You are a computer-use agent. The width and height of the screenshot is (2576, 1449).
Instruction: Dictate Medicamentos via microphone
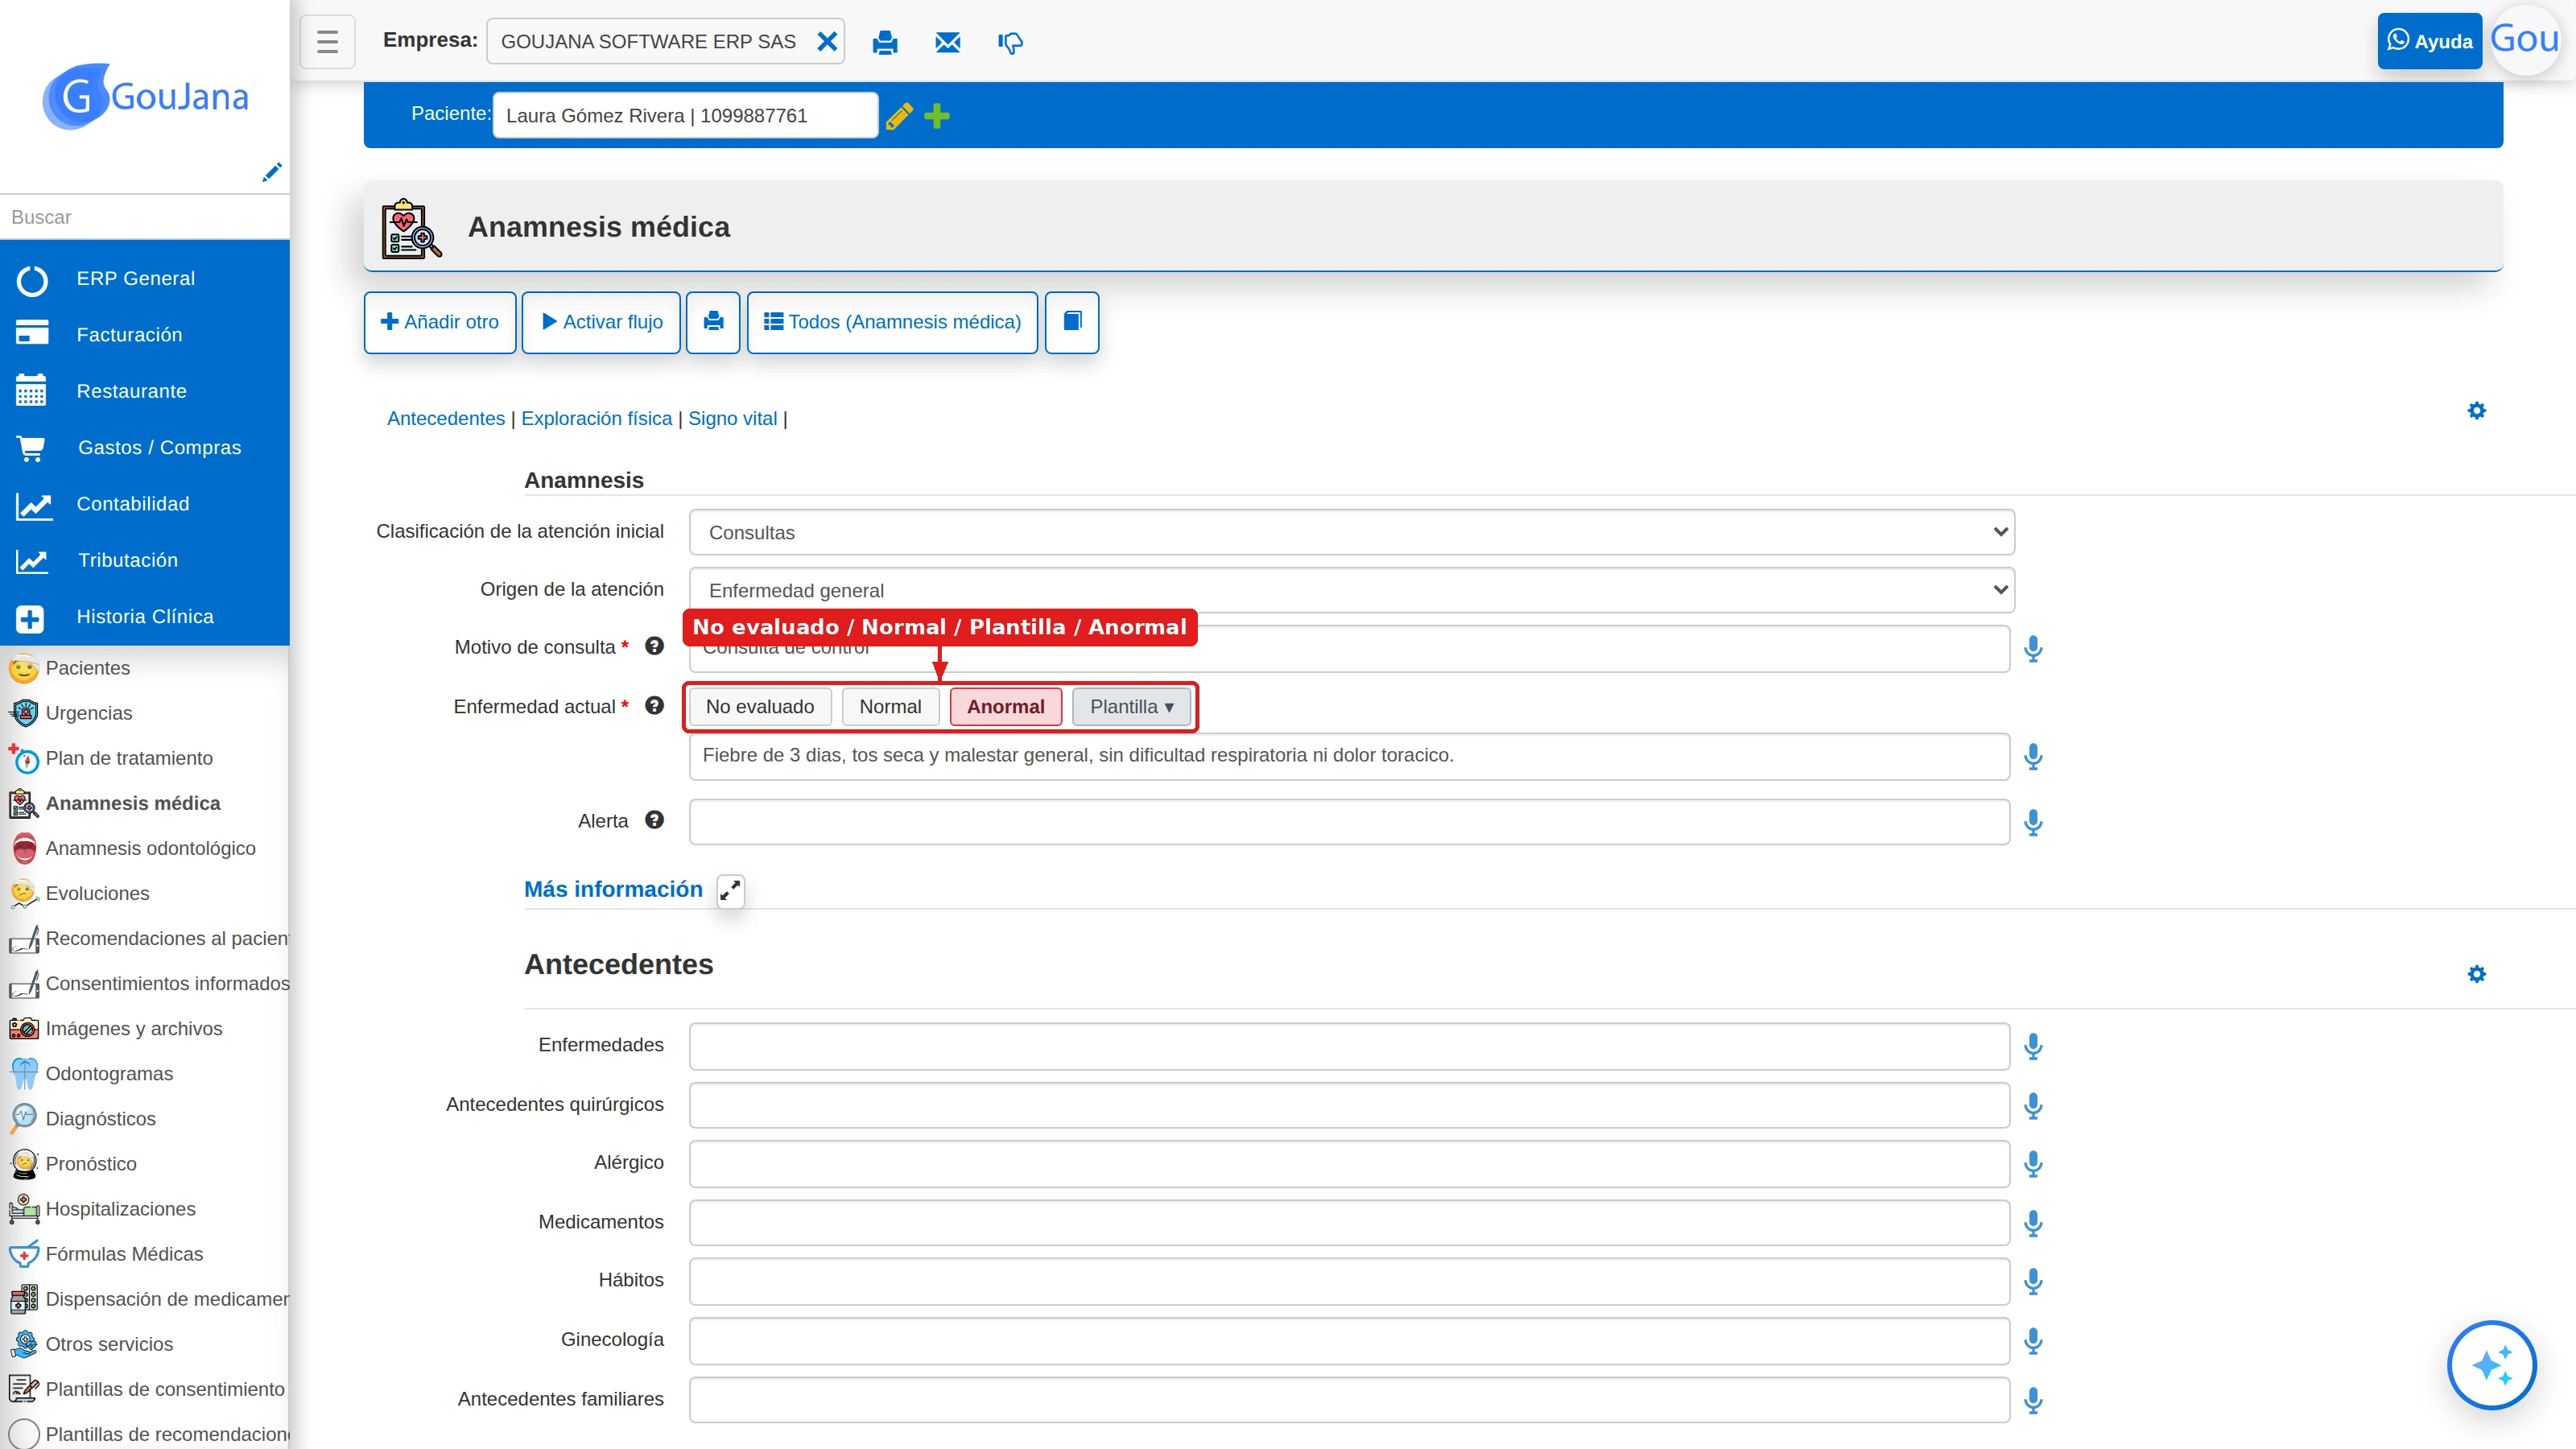point(2033,1224)
